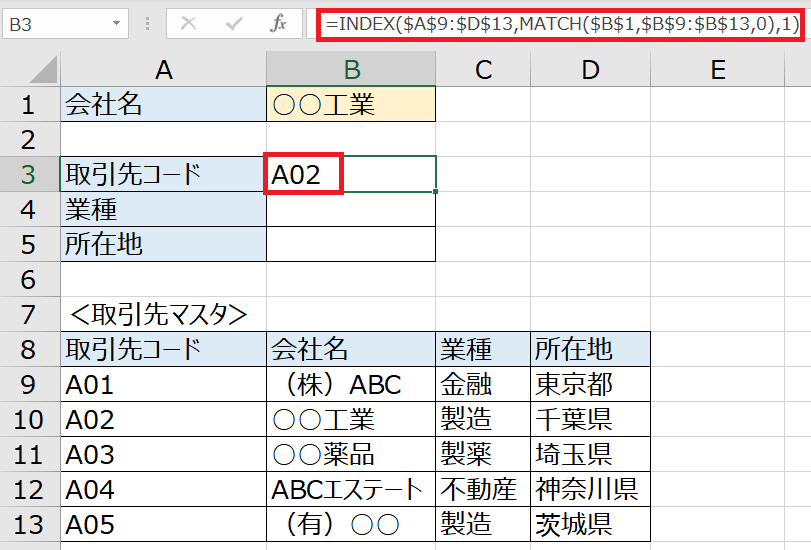
Task: Click master table header 取引先コード in row 8
Action: (x=163, y=349)
